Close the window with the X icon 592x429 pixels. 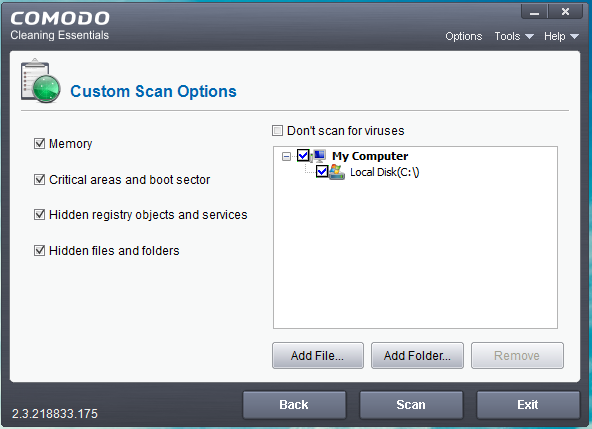pyautogui.click(x=565, y=12)
